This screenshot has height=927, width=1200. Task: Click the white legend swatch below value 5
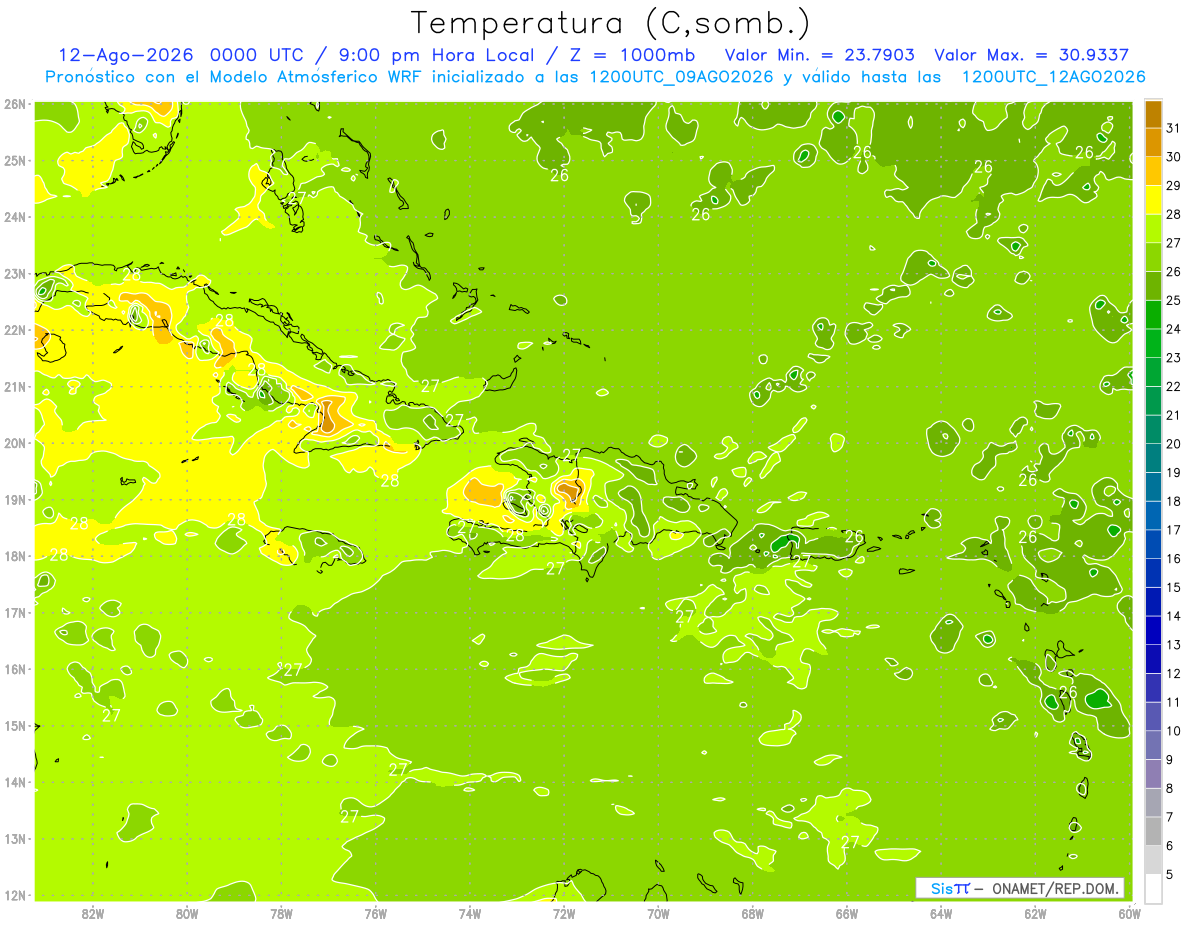pyautogui.click(x=1153, y=888)
